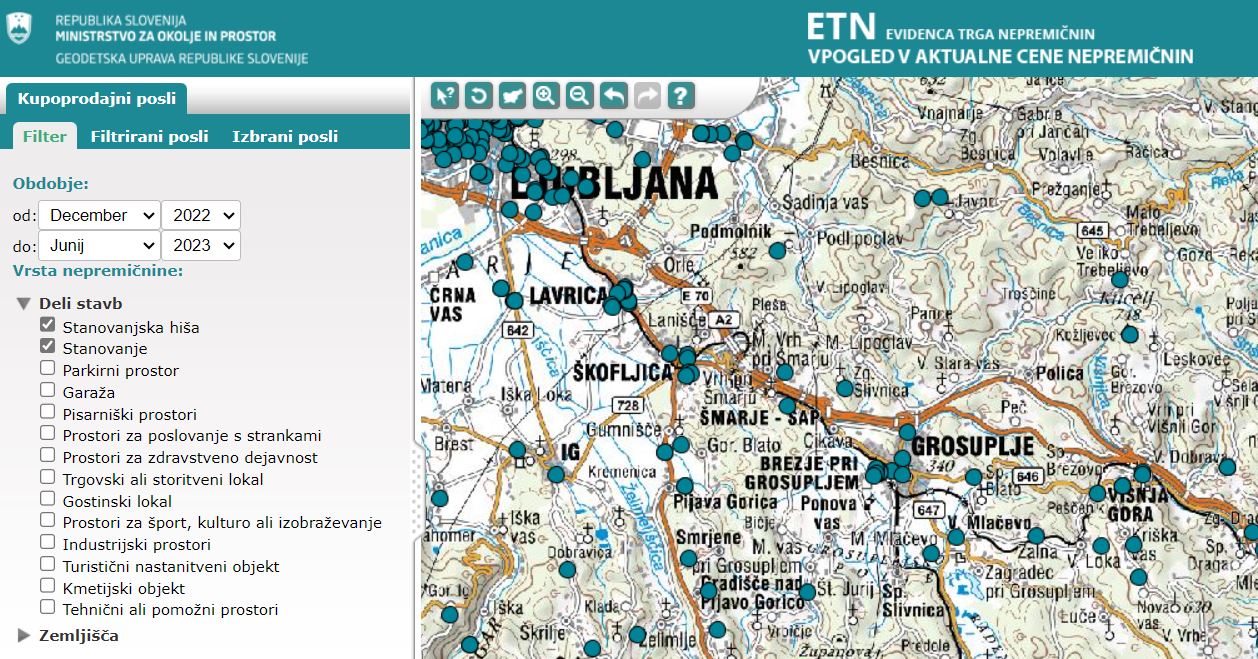Activate the zoom in magnifier tool
Image resolution: width=1258 pixels, height=659 pixels.
tap(546, 96)
